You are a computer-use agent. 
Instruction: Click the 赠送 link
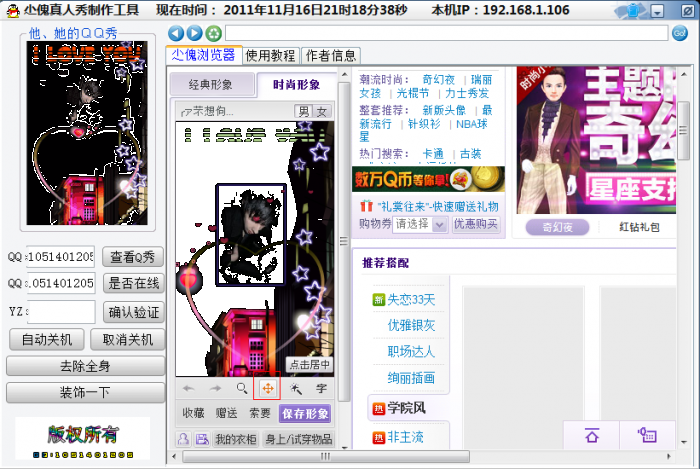pyautogui.click(x=226, y=413)
